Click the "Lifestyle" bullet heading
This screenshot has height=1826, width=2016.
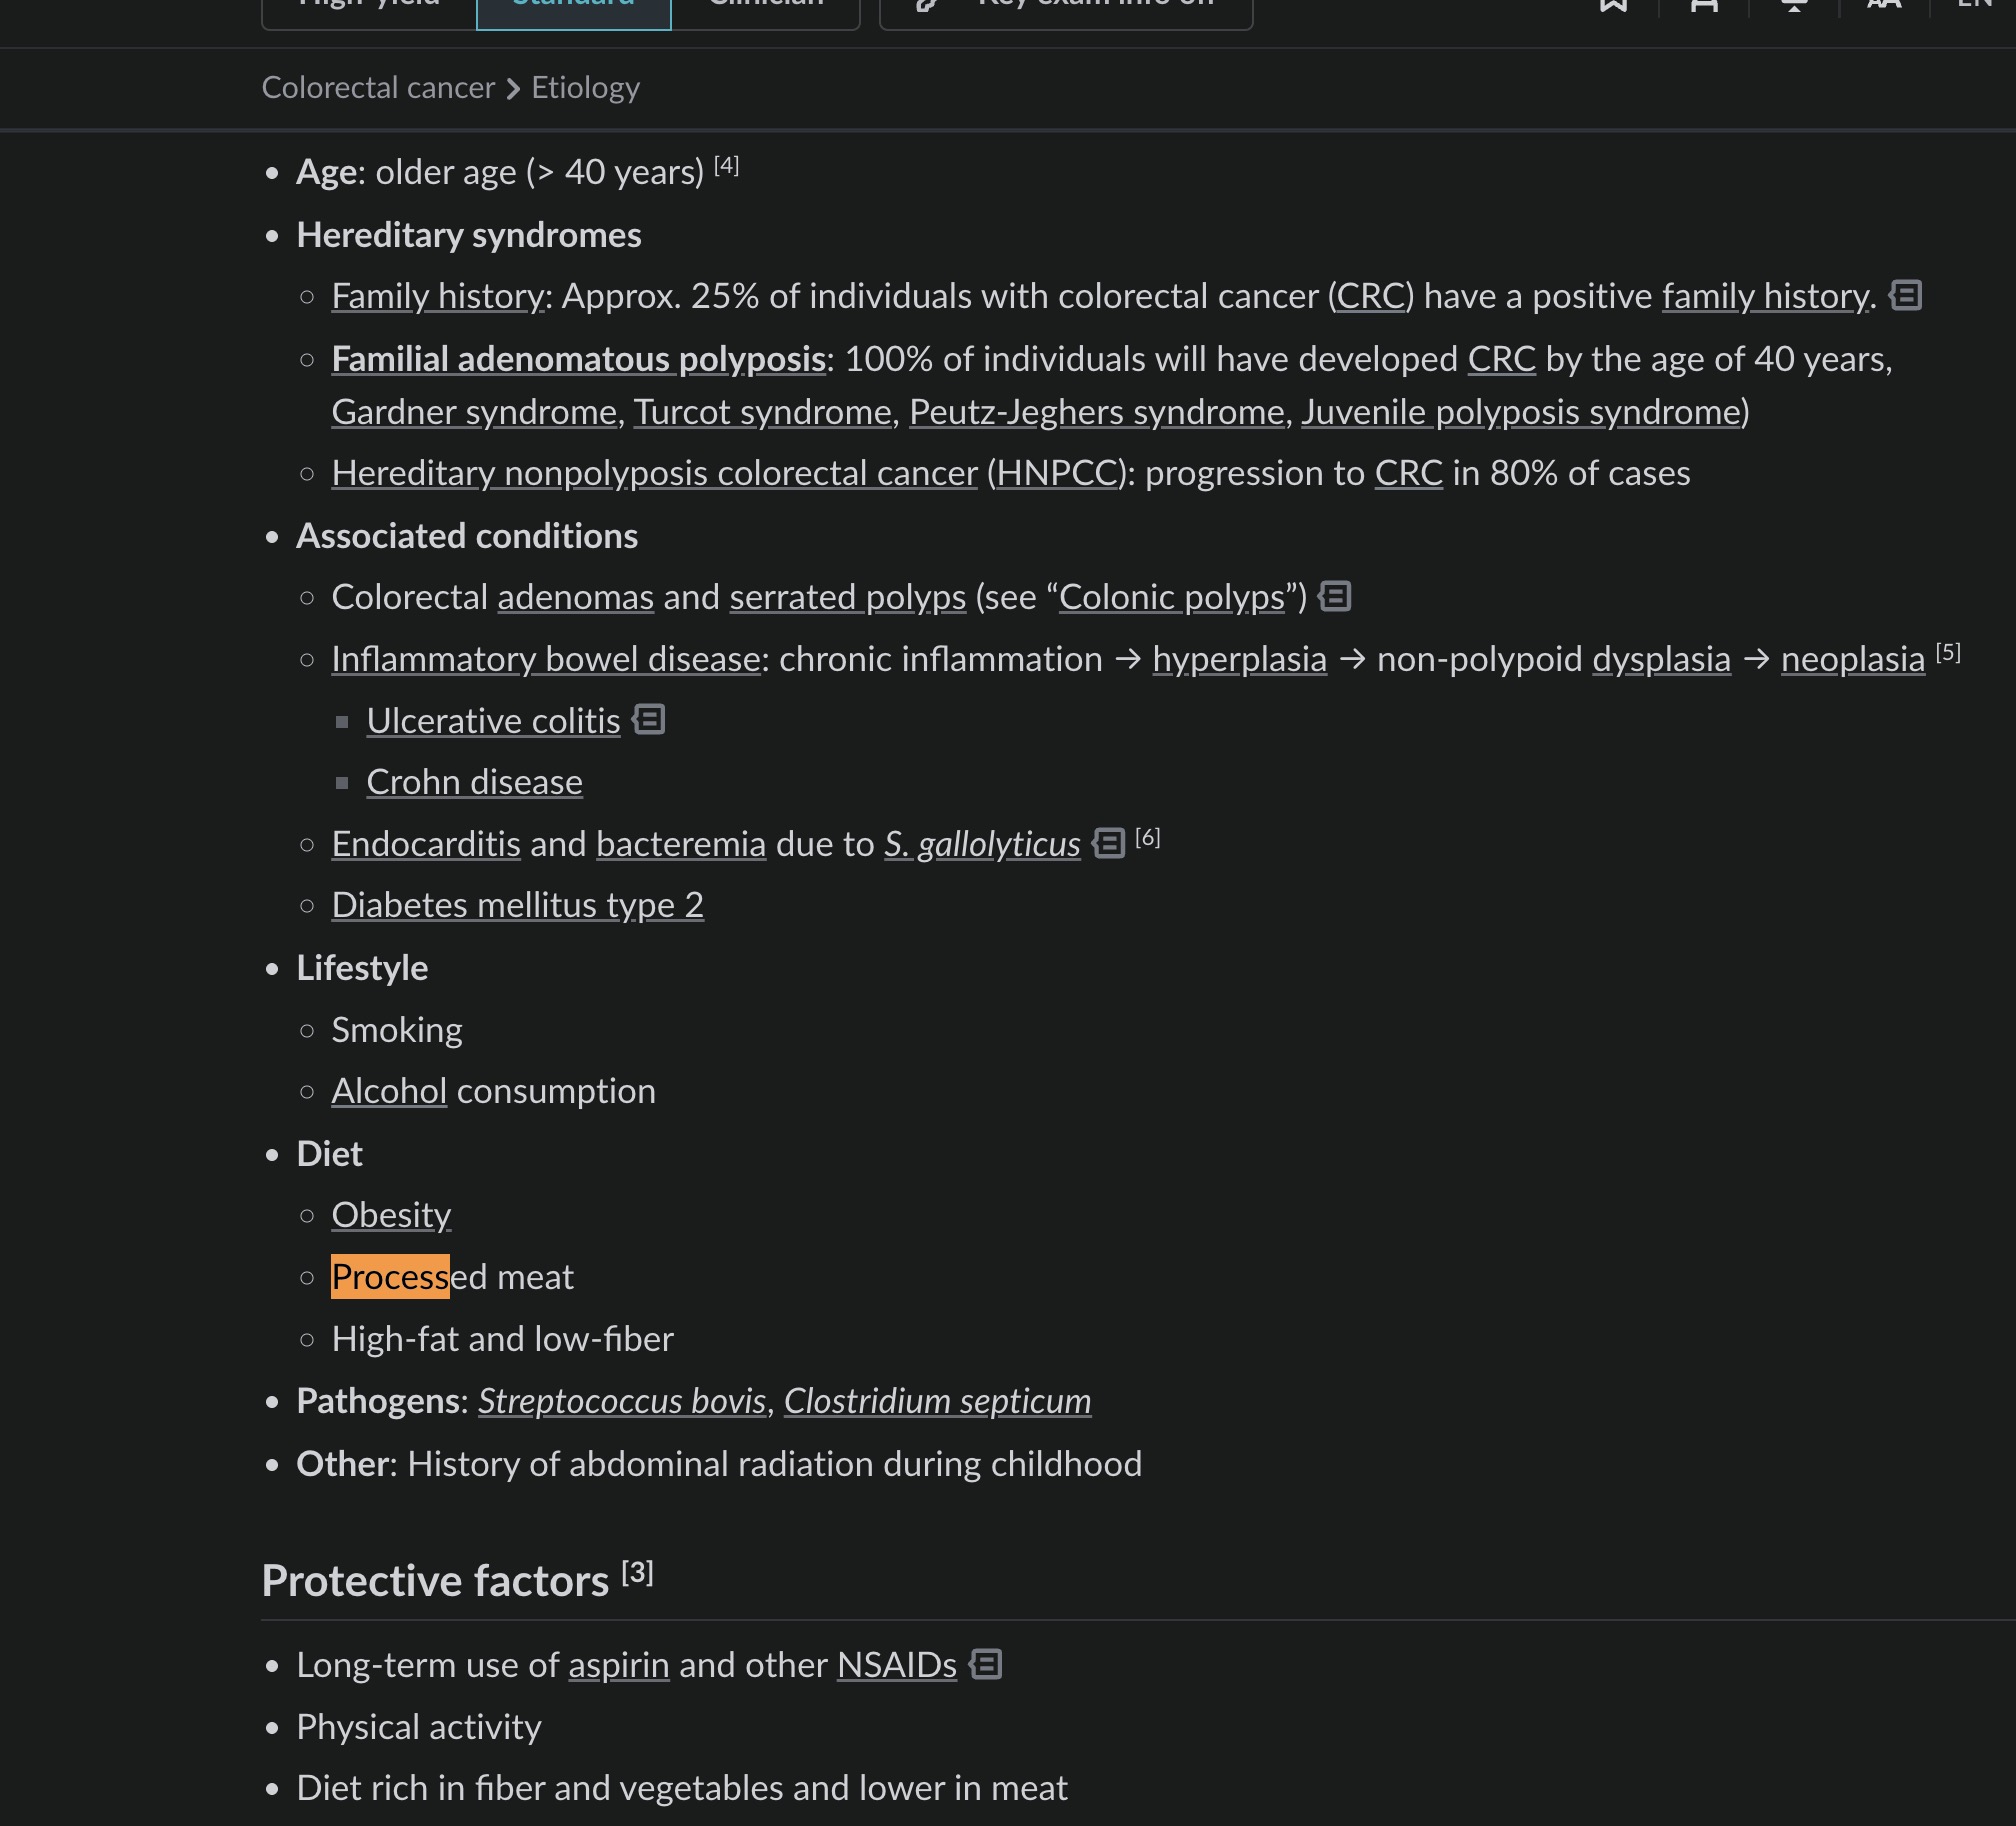click(x=362, y=968)
